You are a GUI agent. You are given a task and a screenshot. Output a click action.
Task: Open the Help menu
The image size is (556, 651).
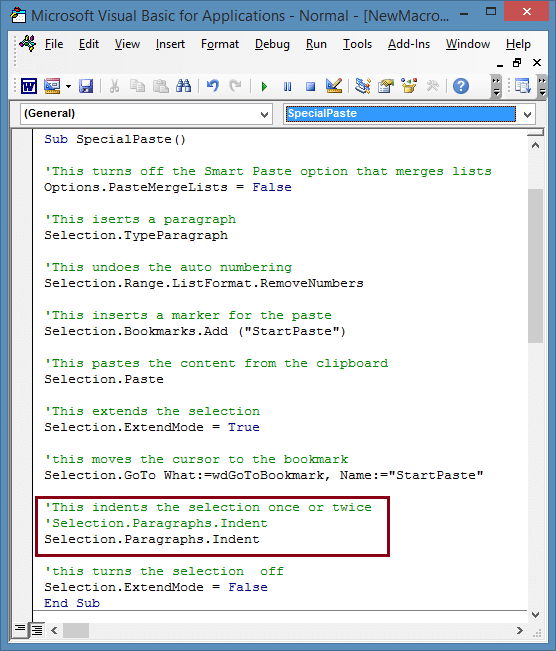tap(518, 44)
